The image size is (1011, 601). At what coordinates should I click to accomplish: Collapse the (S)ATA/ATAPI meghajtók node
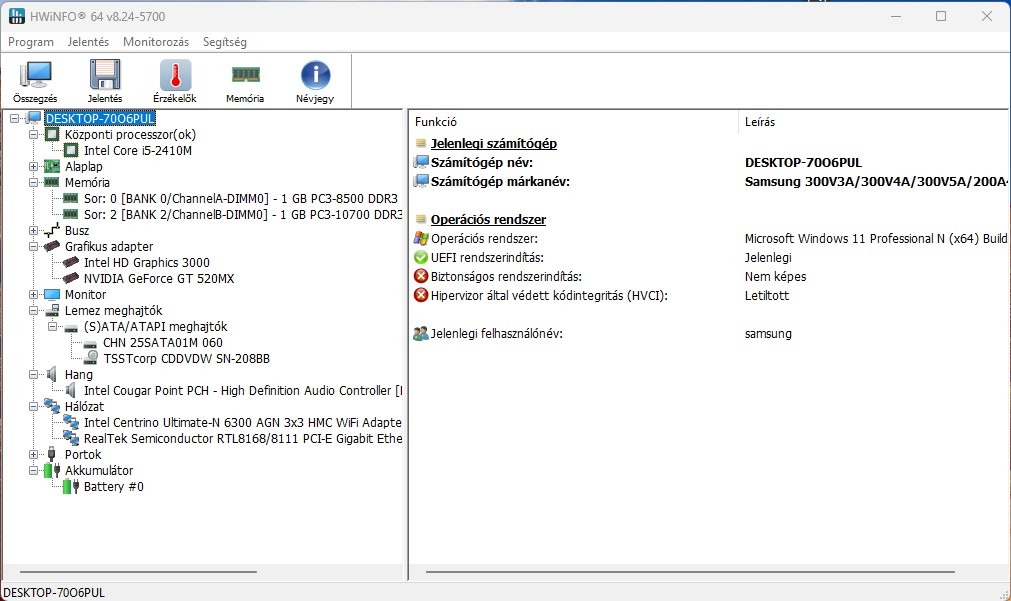point(53,326)
